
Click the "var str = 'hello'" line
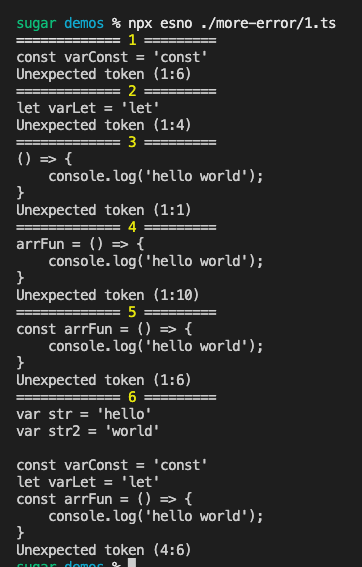coord(84,414)
